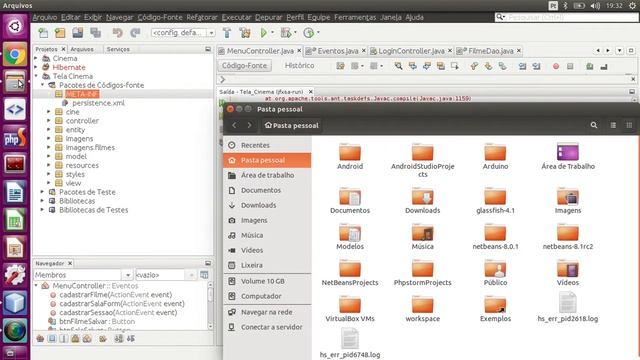Click the Save All icon in toolbar

click(96, 33)
